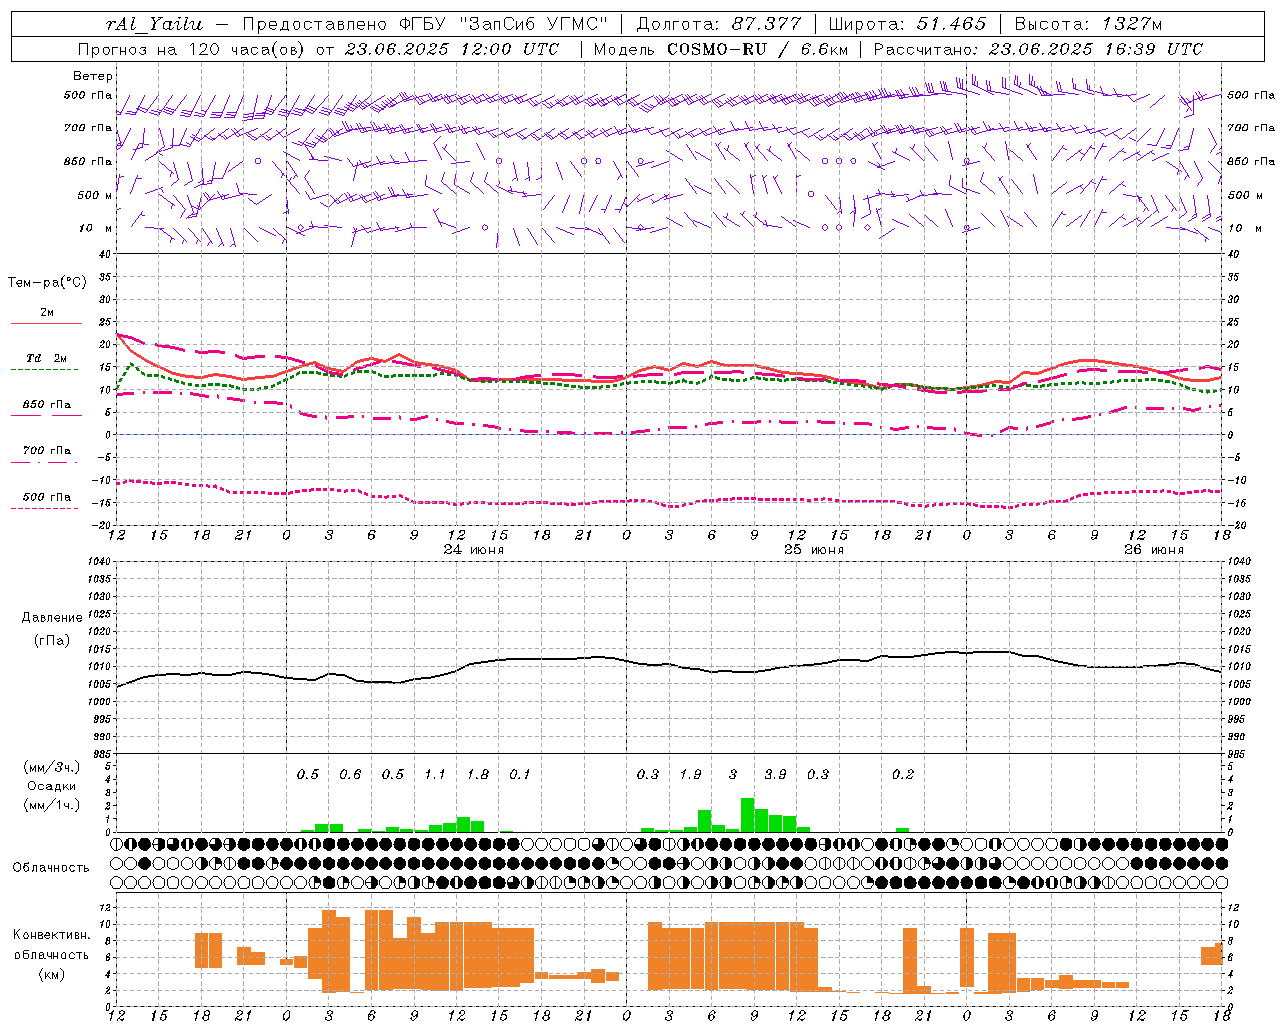
Task: Click the 'Td 2м' dew point legend entry
Action: click(x=47, y=358)
